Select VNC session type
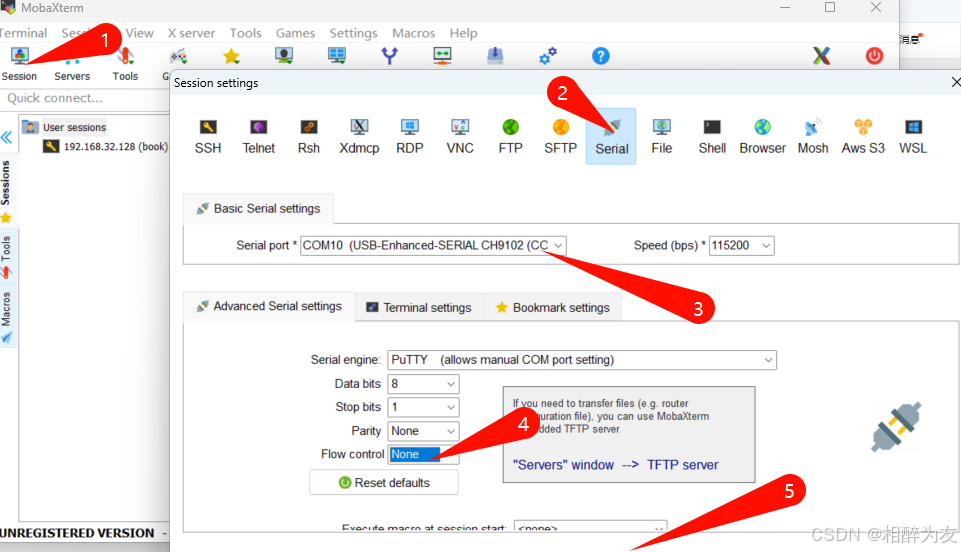The image size is (961, 552). pyautogui.click(x=460, y=137)
